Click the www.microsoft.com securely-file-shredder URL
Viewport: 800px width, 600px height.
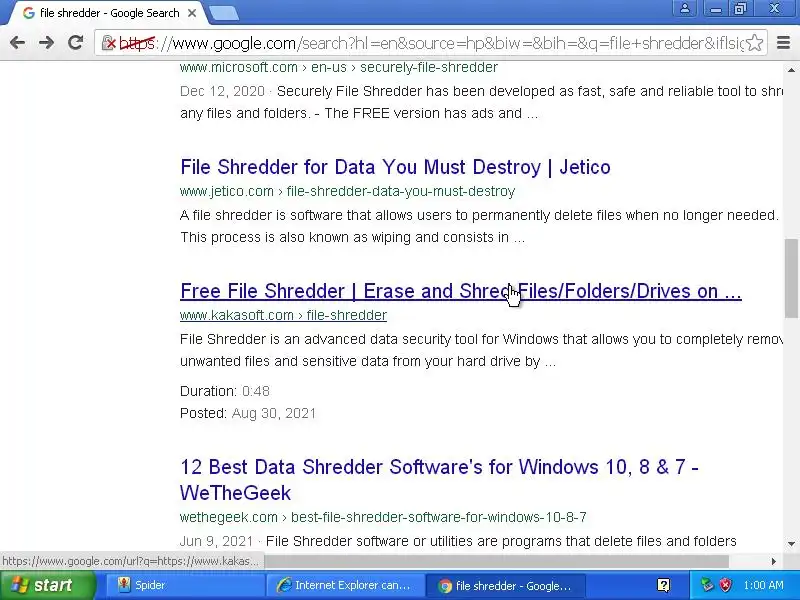pos(339,67)
